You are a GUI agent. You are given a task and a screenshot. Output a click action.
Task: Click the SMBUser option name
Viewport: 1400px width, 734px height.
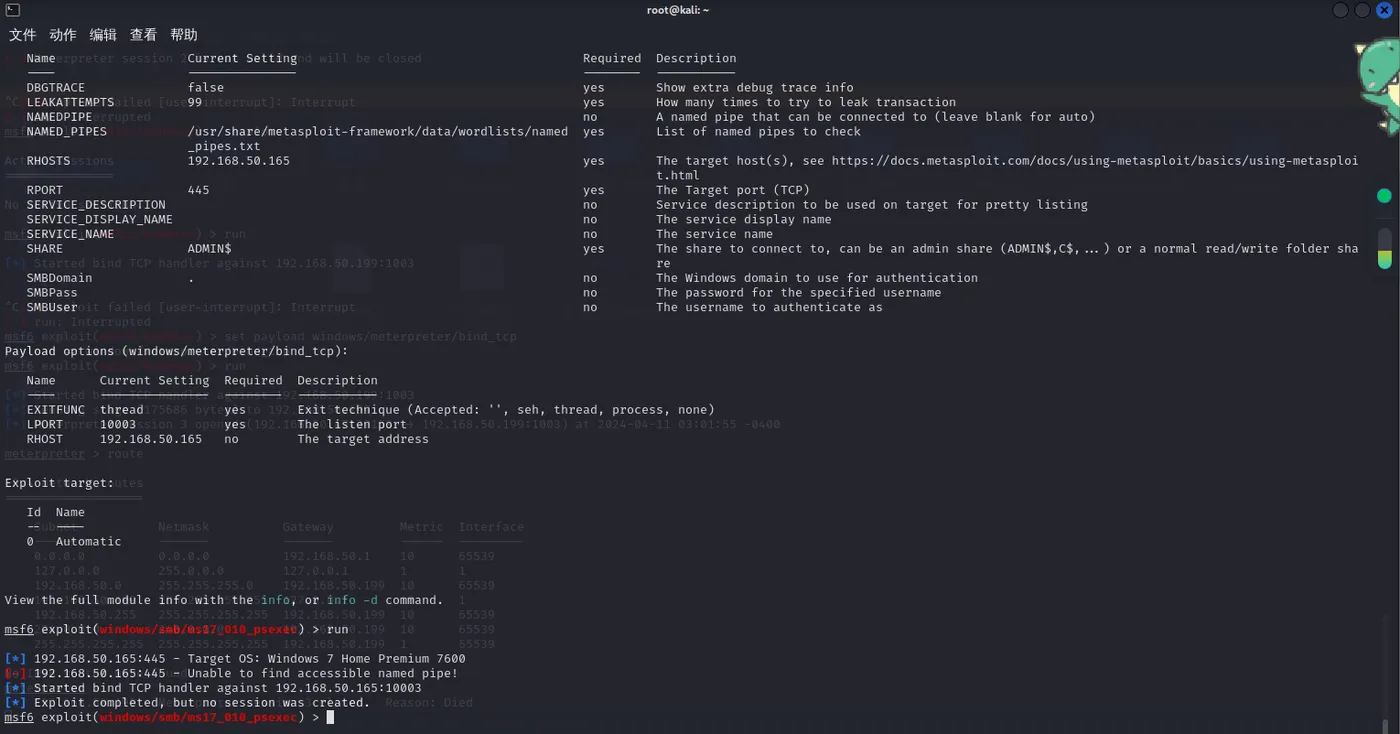click(52, 307)
